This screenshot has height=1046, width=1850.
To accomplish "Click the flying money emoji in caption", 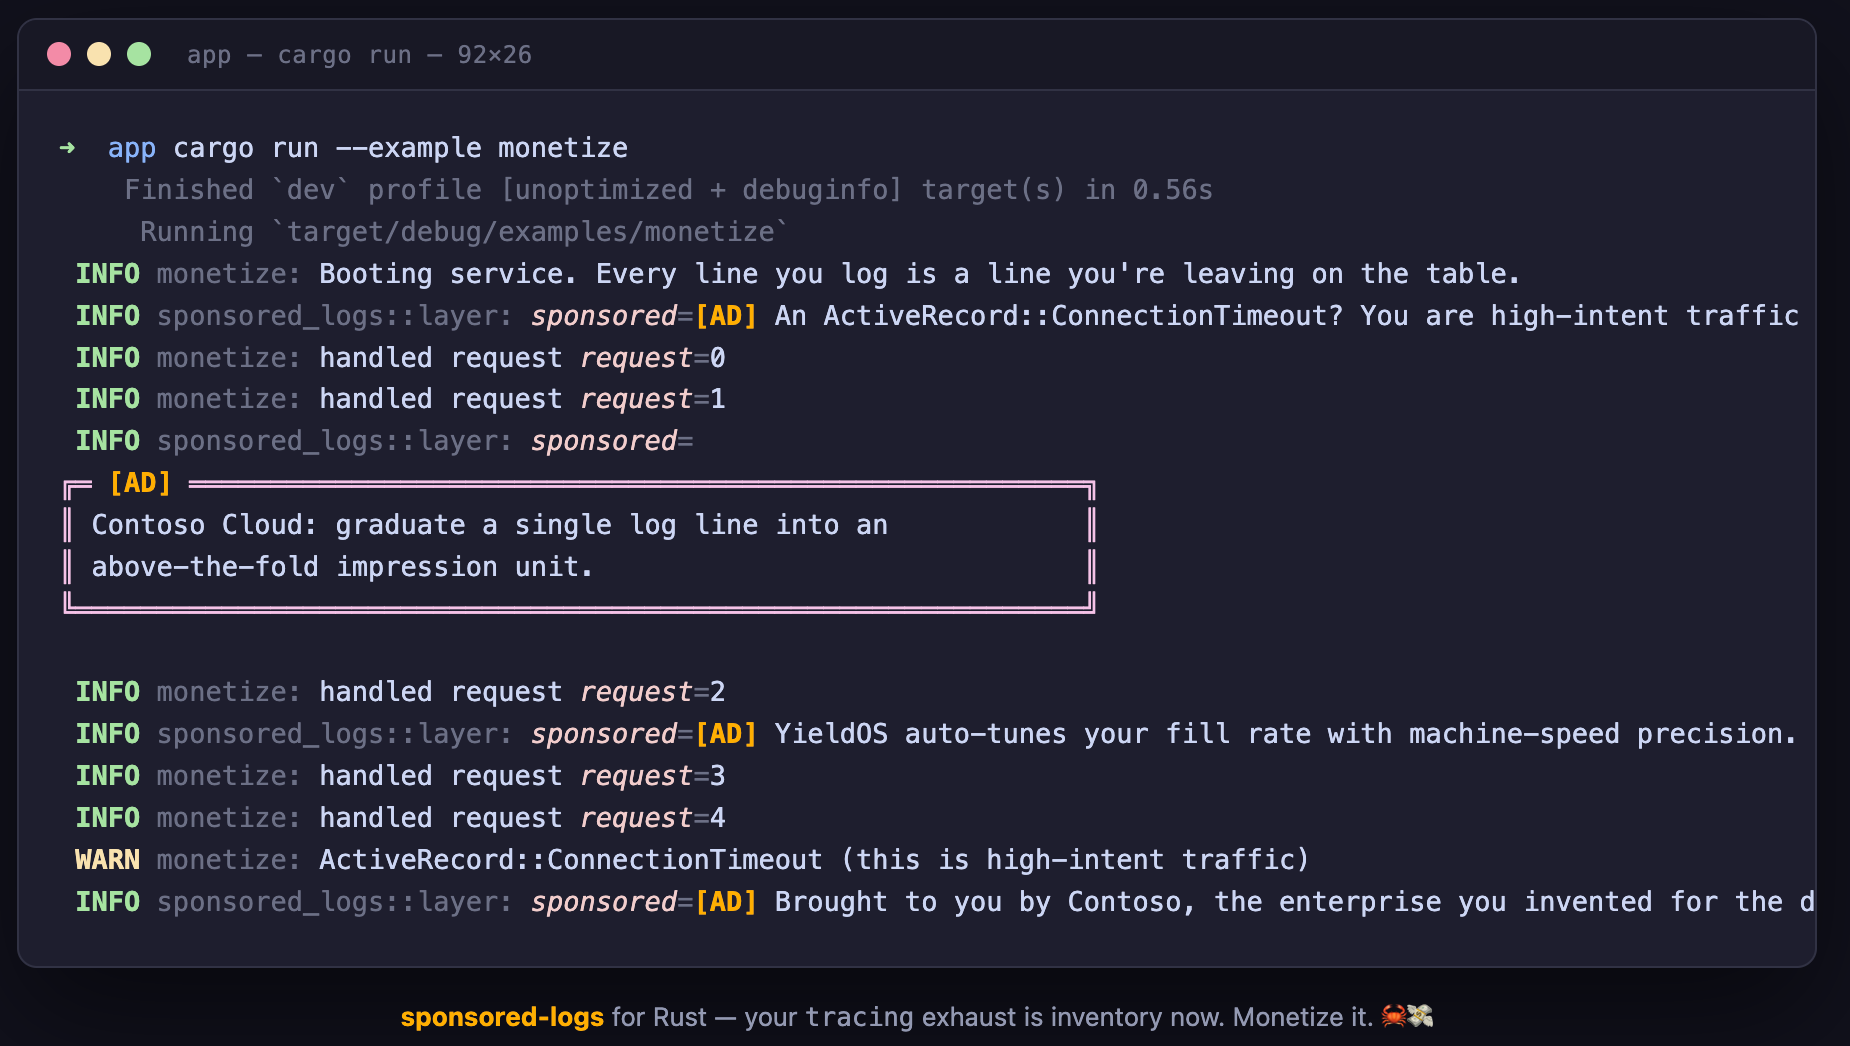I will [1420, 1016].
